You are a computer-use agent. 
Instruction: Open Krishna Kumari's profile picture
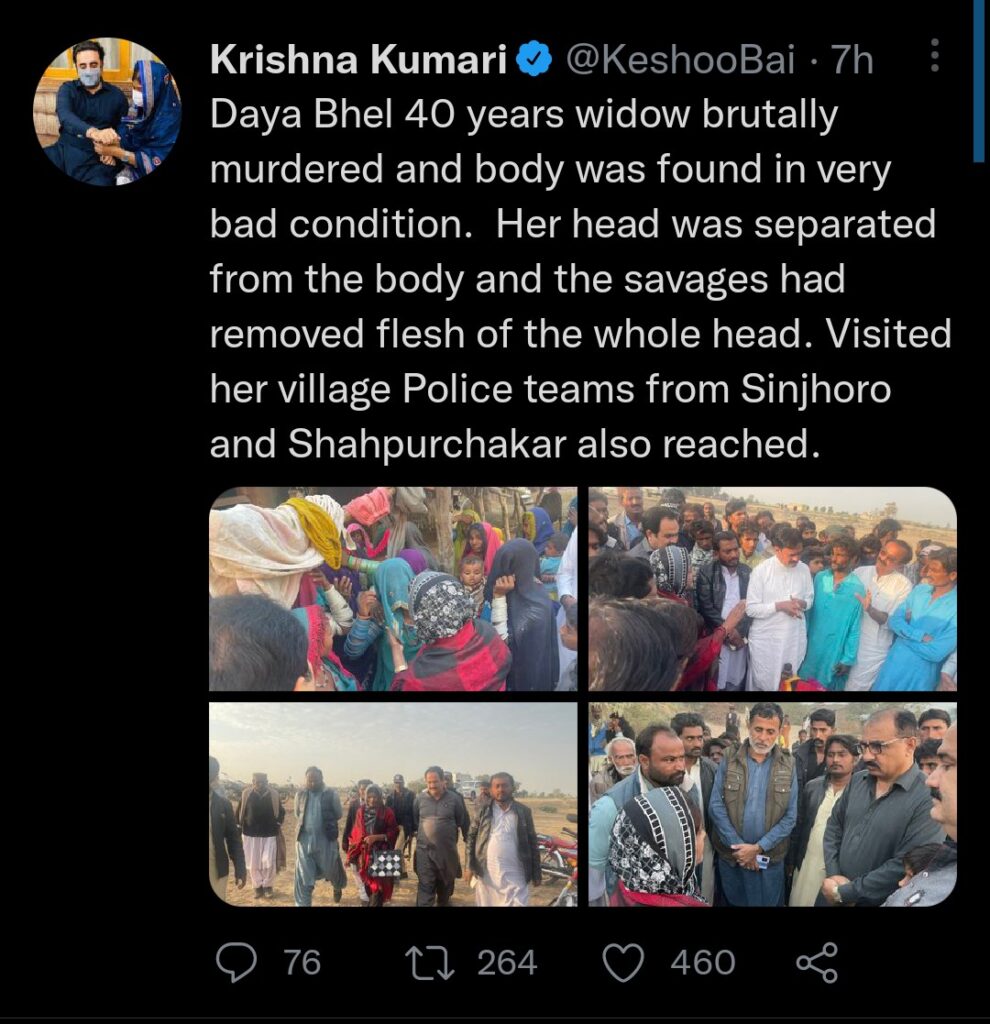coord(108,112)
